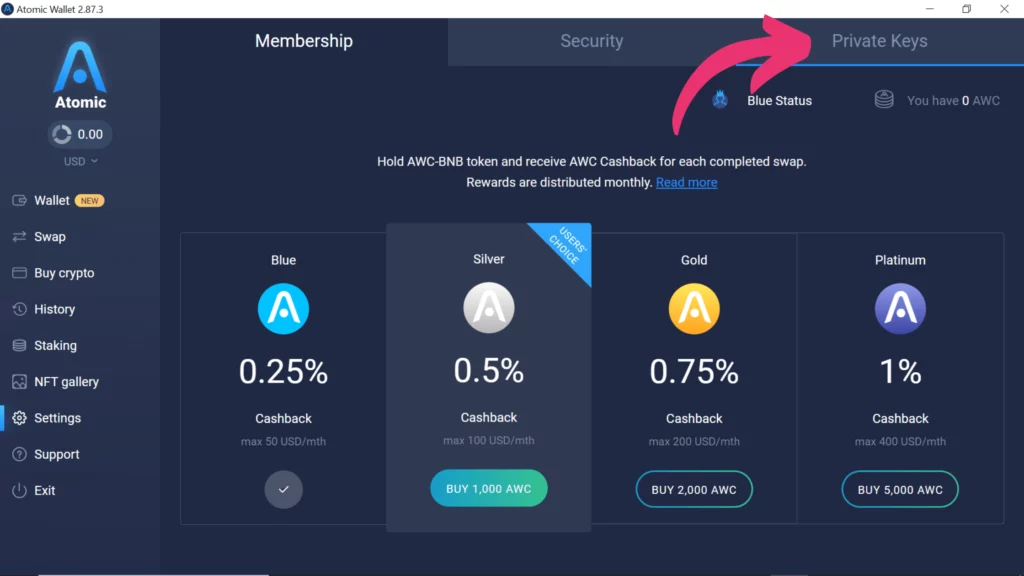
Task: Click the Wallet icon in the sidebar
Action: coord(19,200)
